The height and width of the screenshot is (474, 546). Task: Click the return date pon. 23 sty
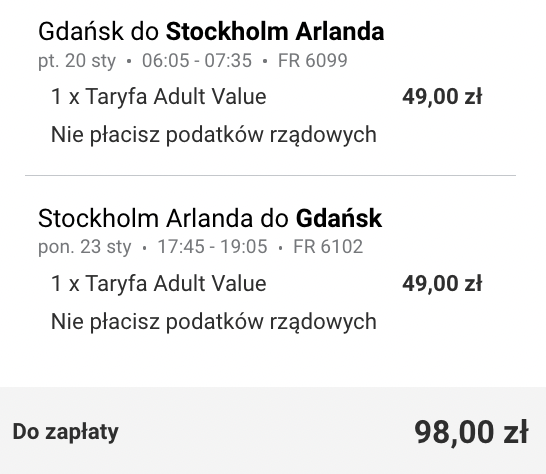[x=85, y=247]
